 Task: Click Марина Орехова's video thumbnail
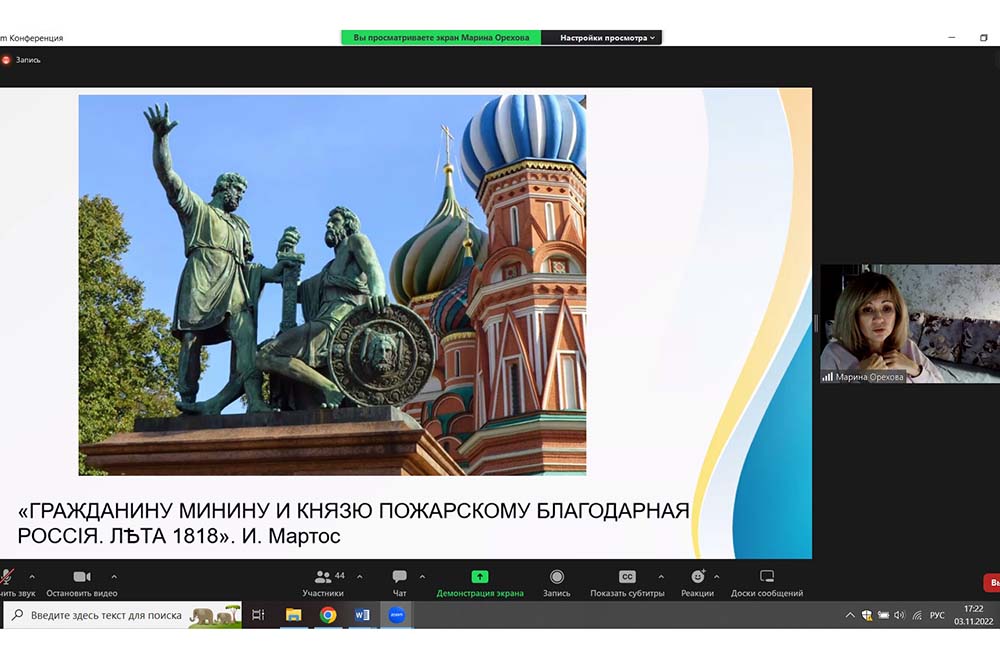[x=909, y=323]
